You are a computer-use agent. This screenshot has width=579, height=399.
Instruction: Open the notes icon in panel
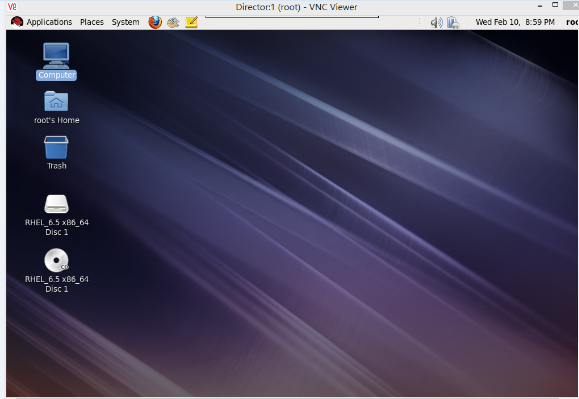192,23
